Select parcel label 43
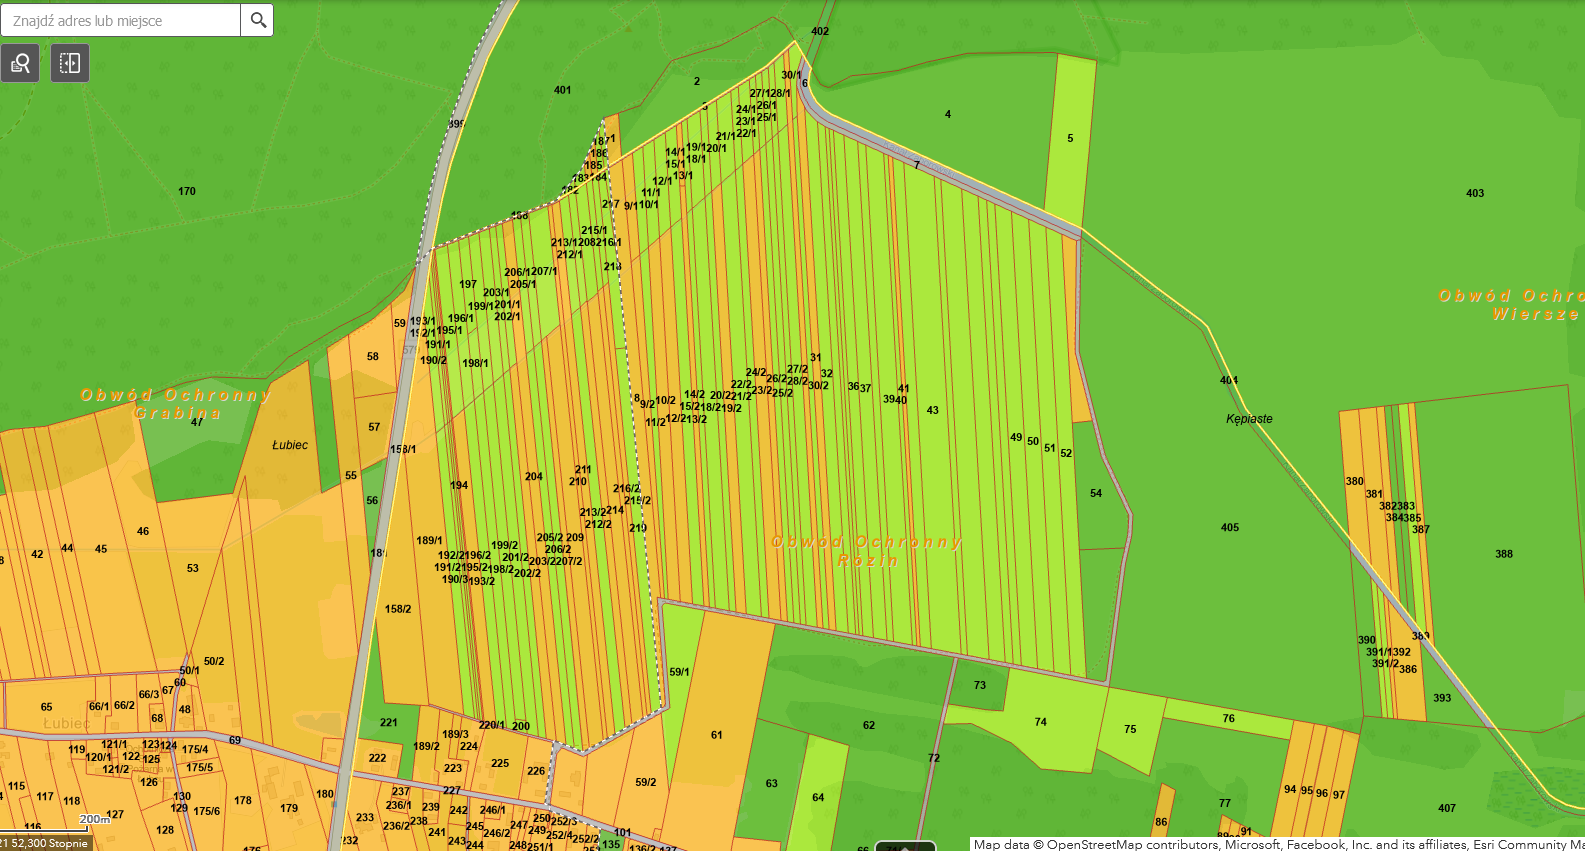Screen dimensions: 1585x851 click(933, 410)
